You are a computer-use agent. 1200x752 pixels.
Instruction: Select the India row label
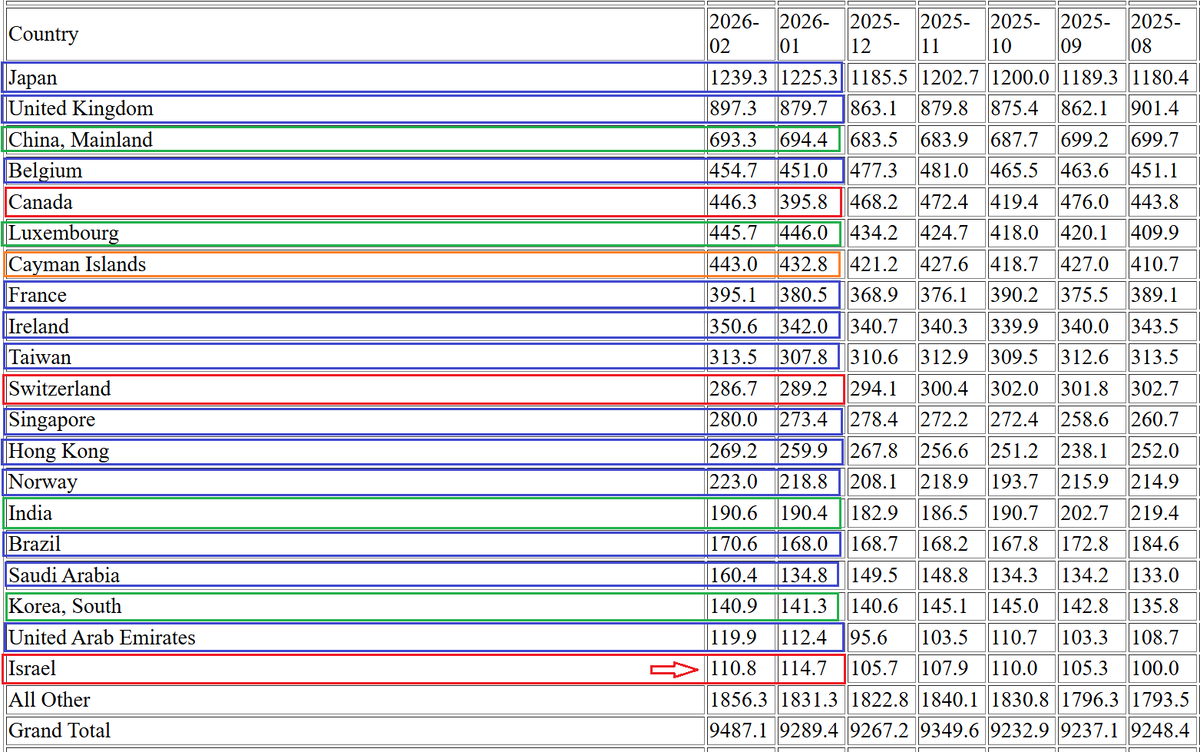point(31,513)
